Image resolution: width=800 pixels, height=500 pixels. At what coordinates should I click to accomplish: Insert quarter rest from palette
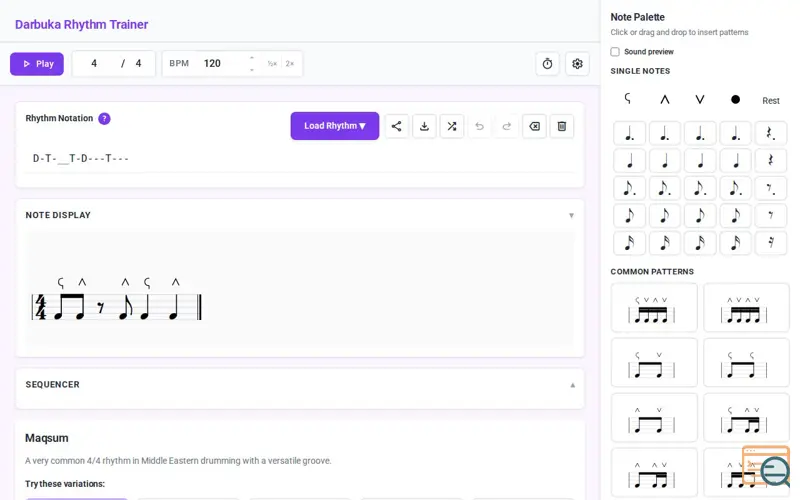click(x=770, y=161)
